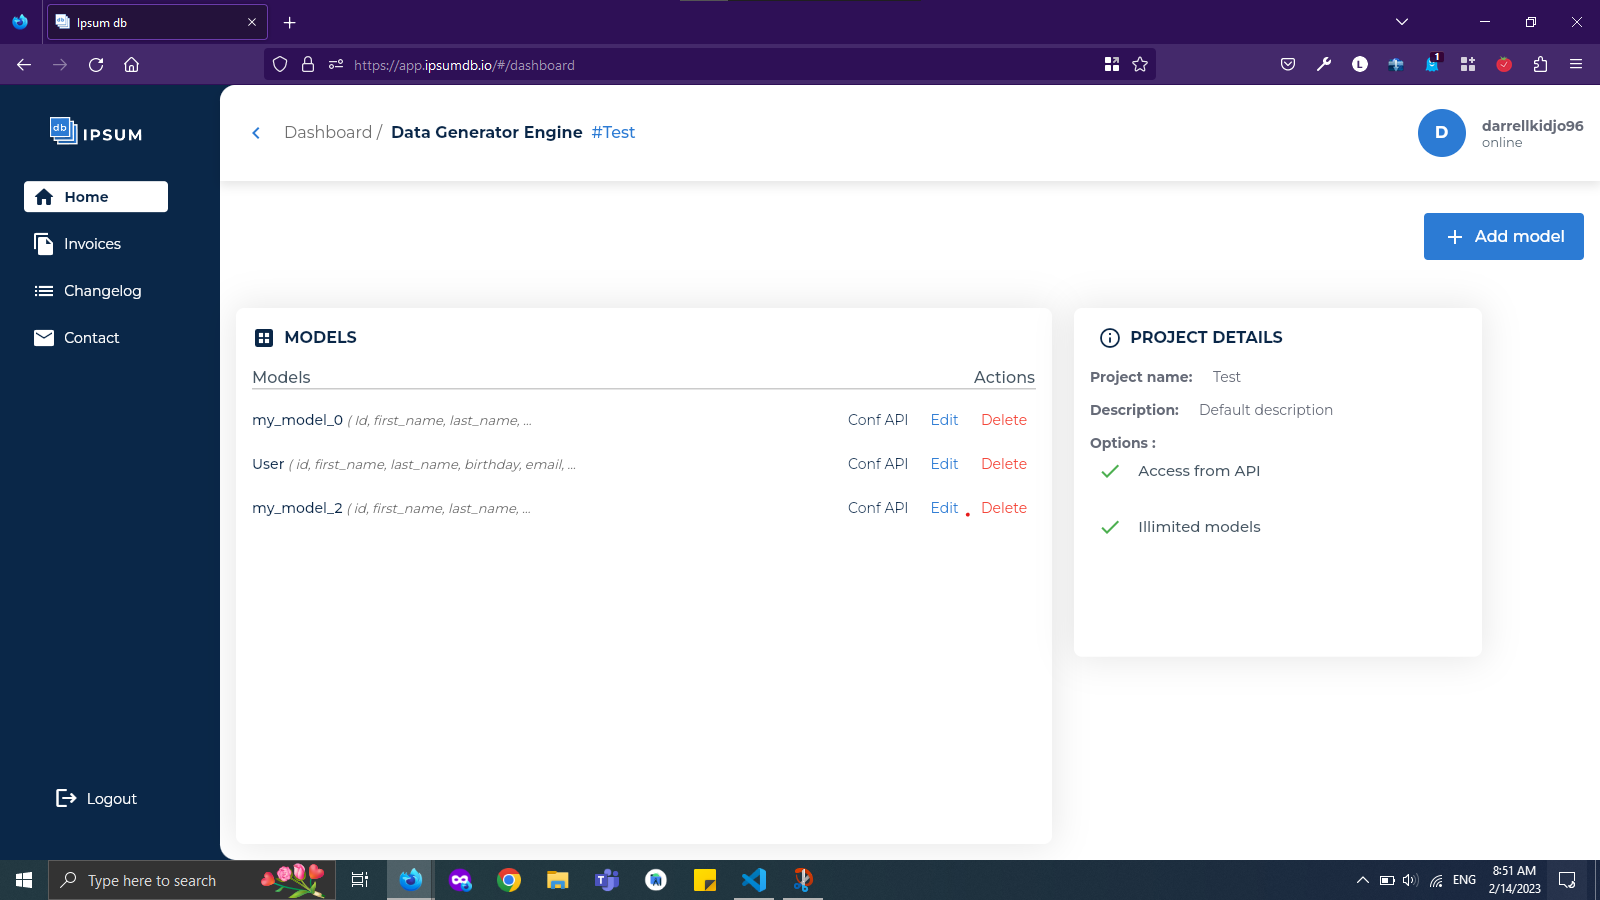Open the Changelog page
Viewport: 1600px width, 900px height.
(x=88, y=291)
